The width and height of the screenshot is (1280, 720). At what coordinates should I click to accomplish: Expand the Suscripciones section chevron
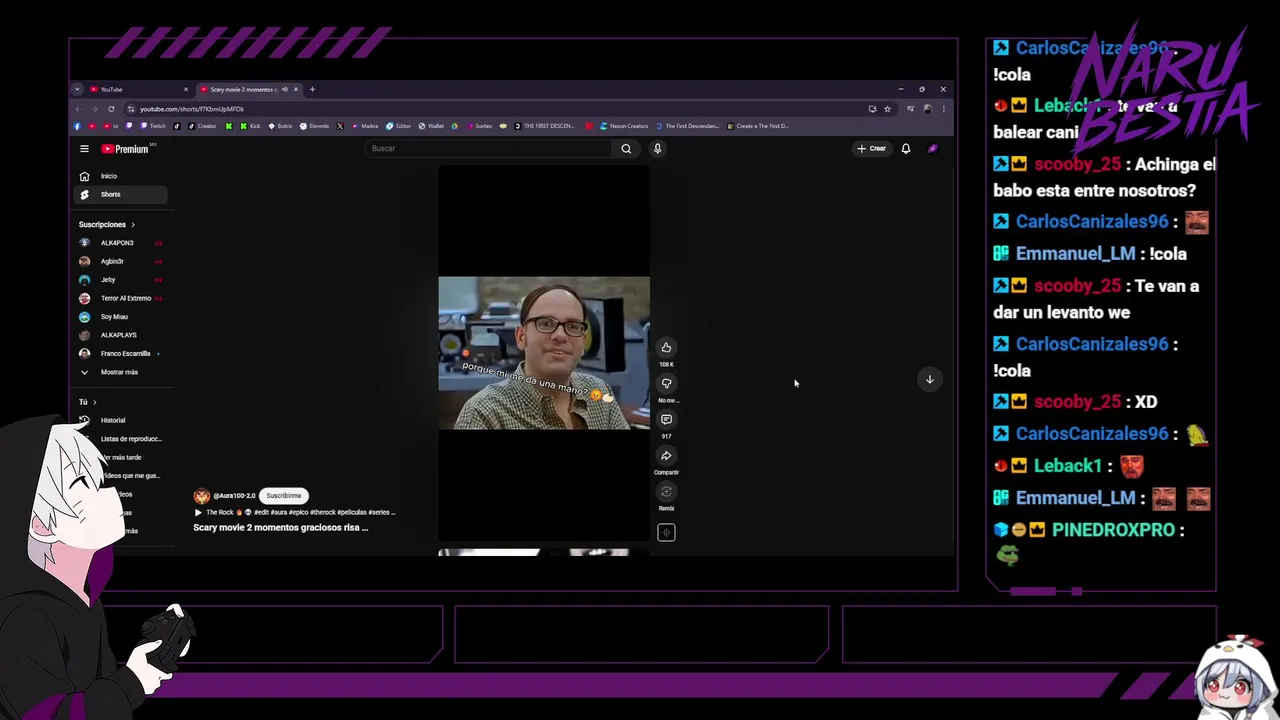pyautogui.click(x=132, y=225)
